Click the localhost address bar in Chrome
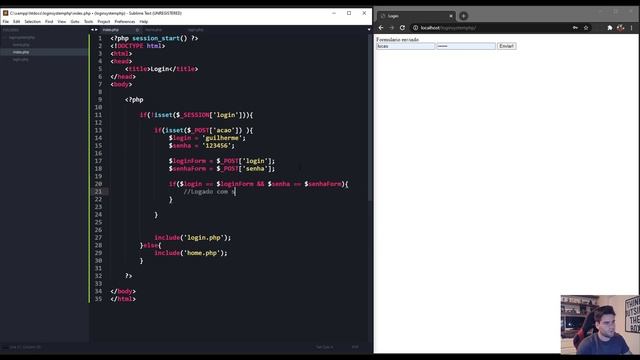This screenshot has width=640, height=360. pyautogui.click(x=490, y=28)
